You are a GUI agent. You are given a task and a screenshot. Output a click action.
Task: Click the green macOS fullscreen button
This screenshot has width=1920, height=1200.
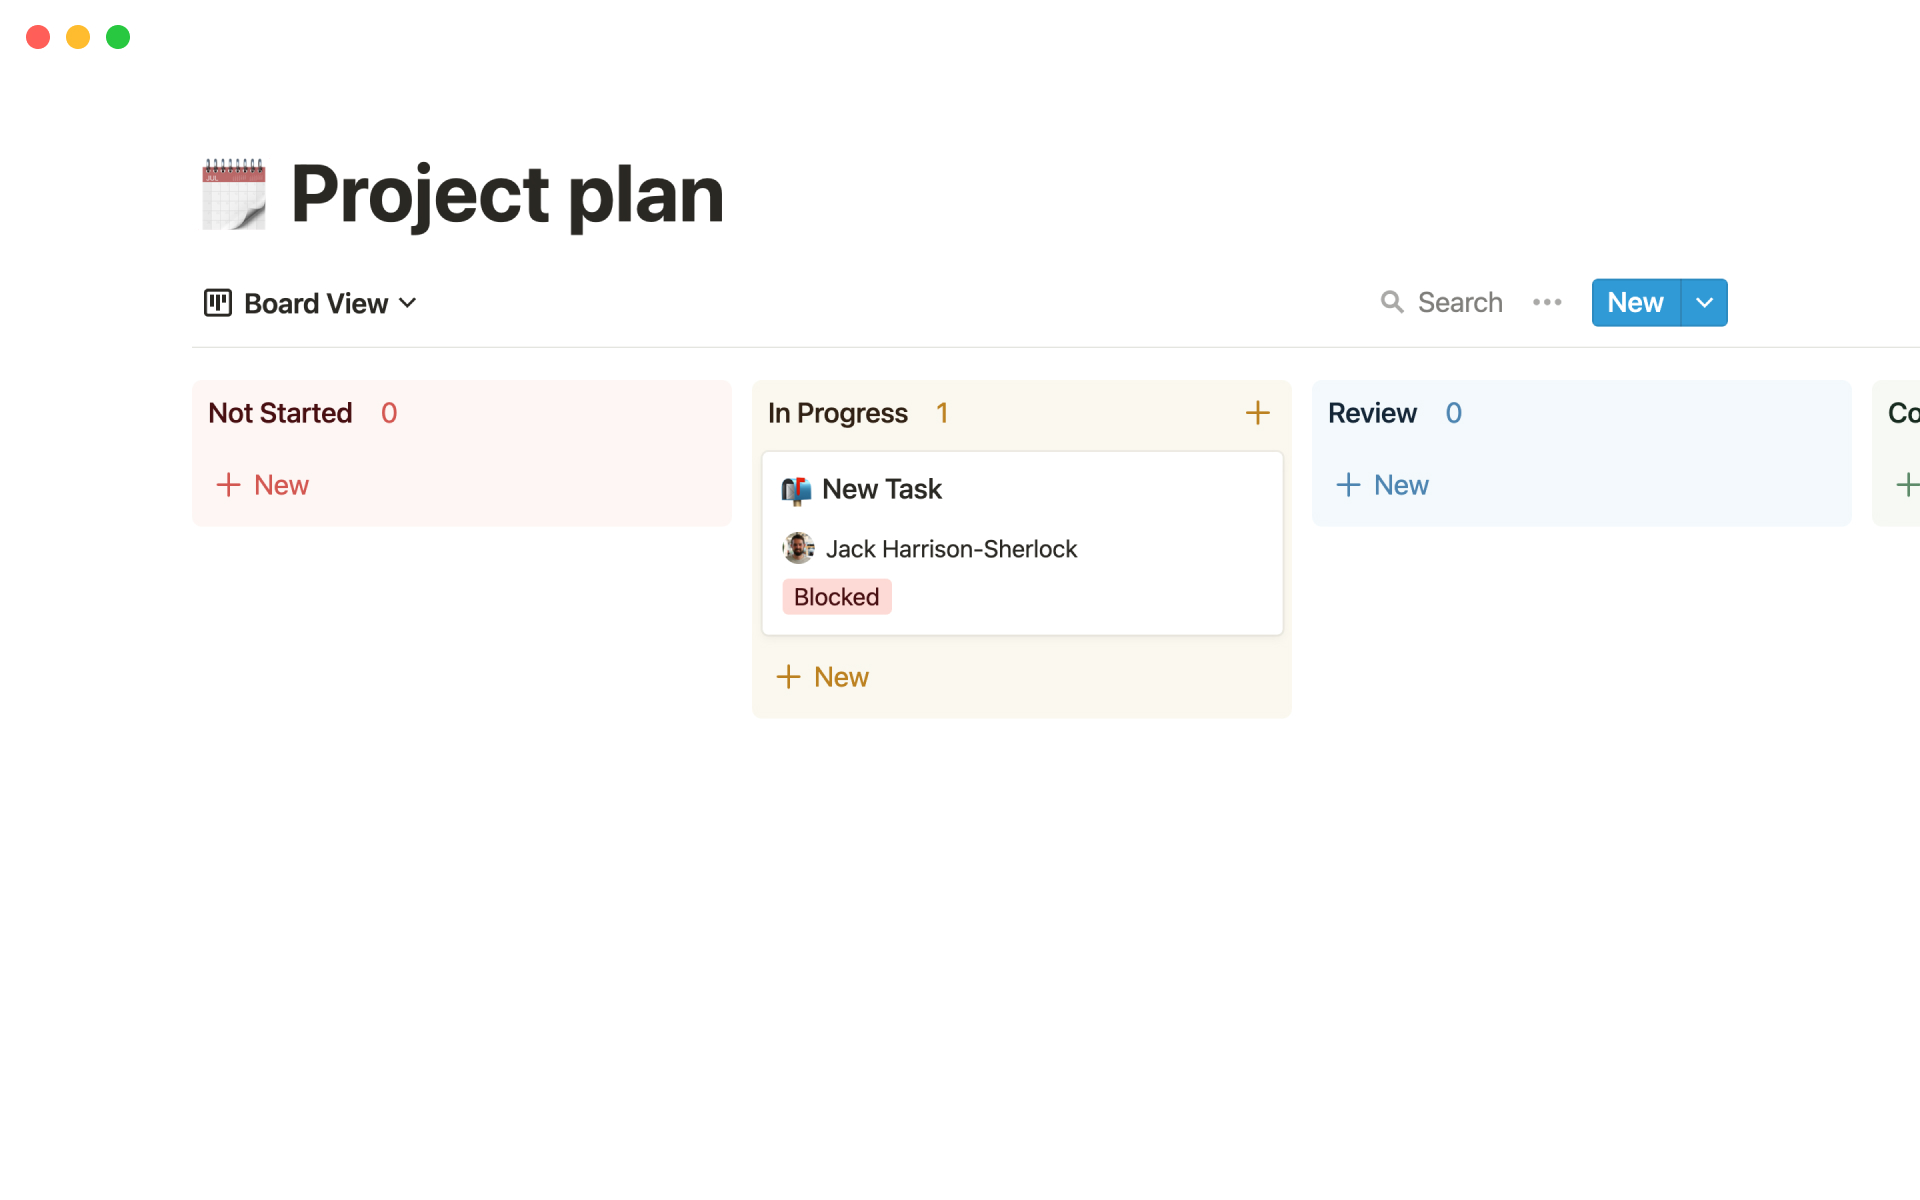(x=118, y=37)
